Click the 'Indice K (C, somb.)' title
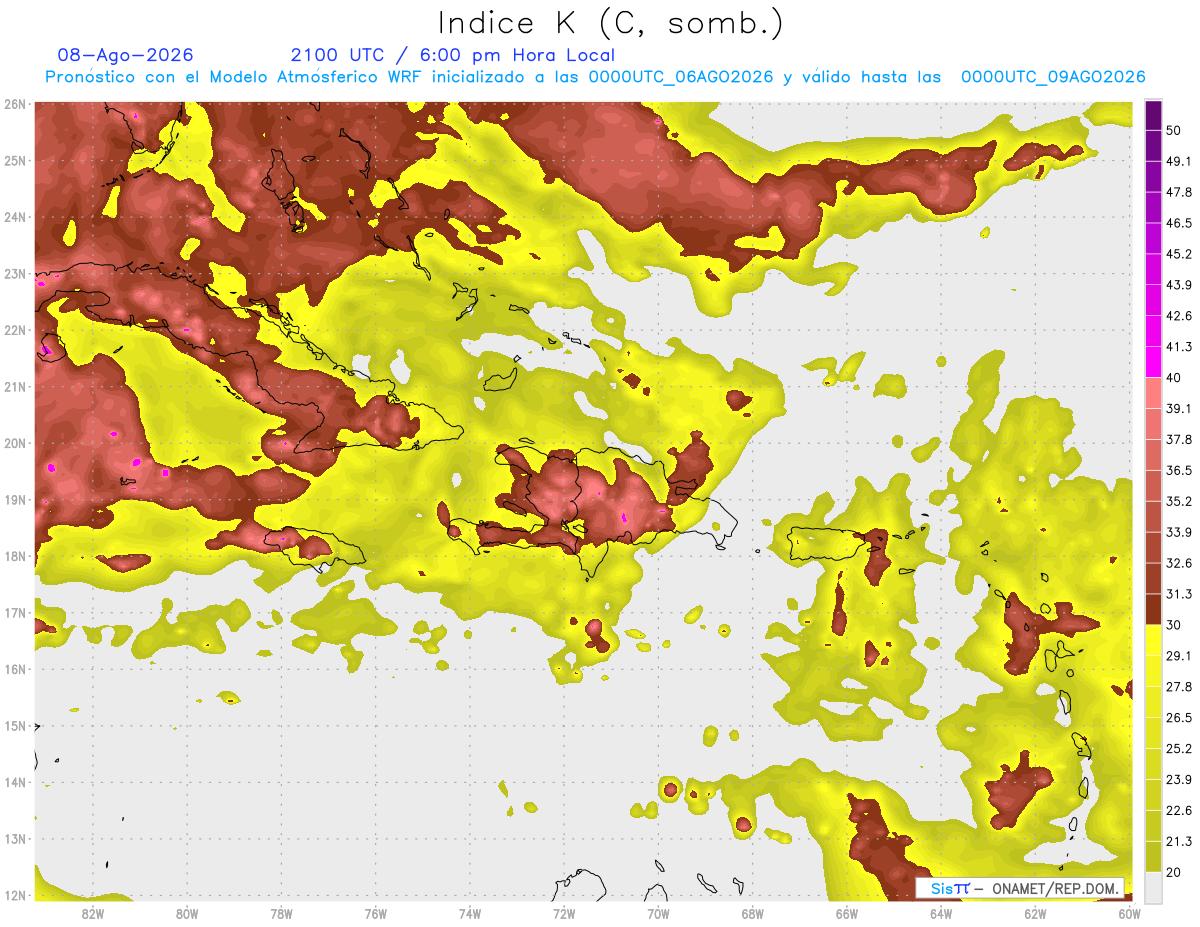 coord(611,23)
